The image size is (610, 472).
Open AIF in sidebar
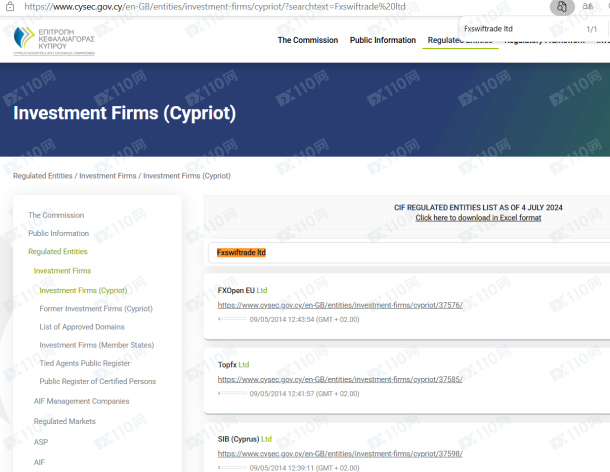pos(39,462)
